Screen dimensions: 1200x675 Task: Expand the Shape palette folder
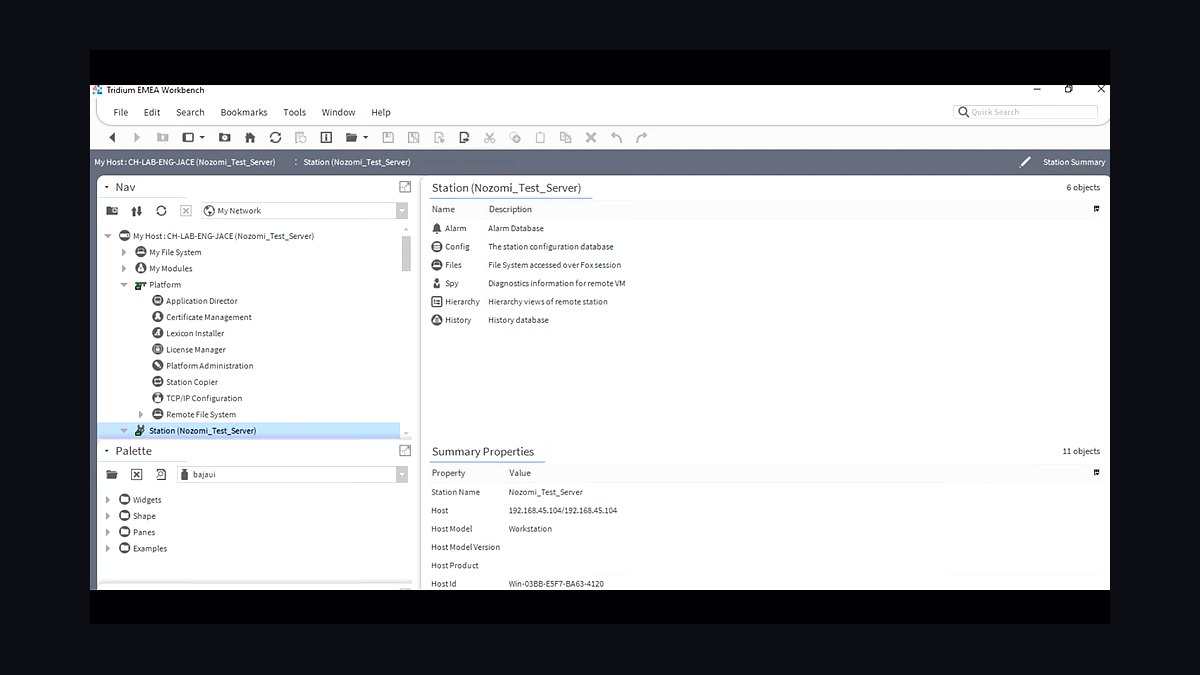click(x=108, y=516)
